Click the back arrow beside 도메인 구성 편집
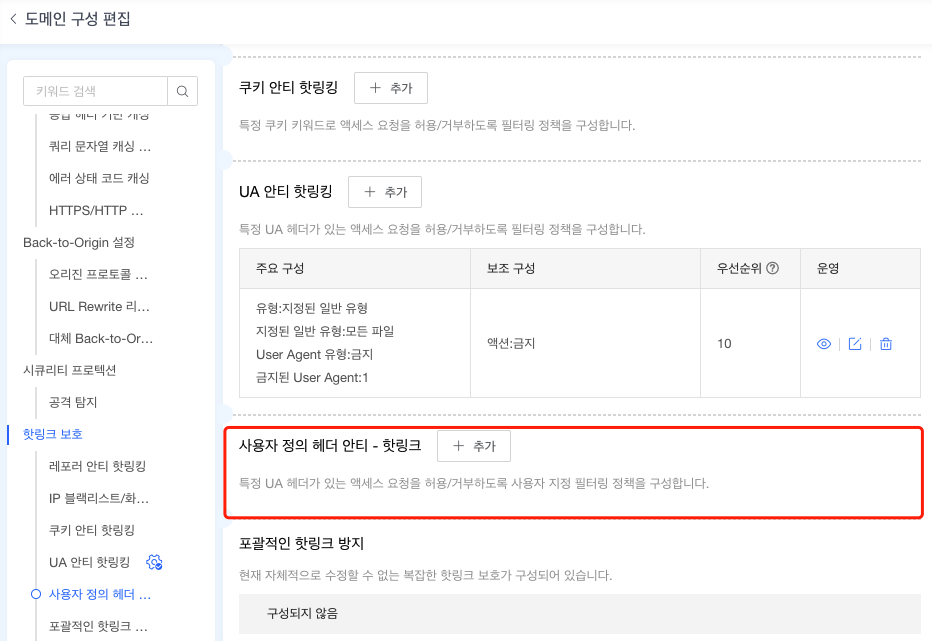The height and width of the screenshot is (641, 932). pyautogui.click(x=13, y=19)
